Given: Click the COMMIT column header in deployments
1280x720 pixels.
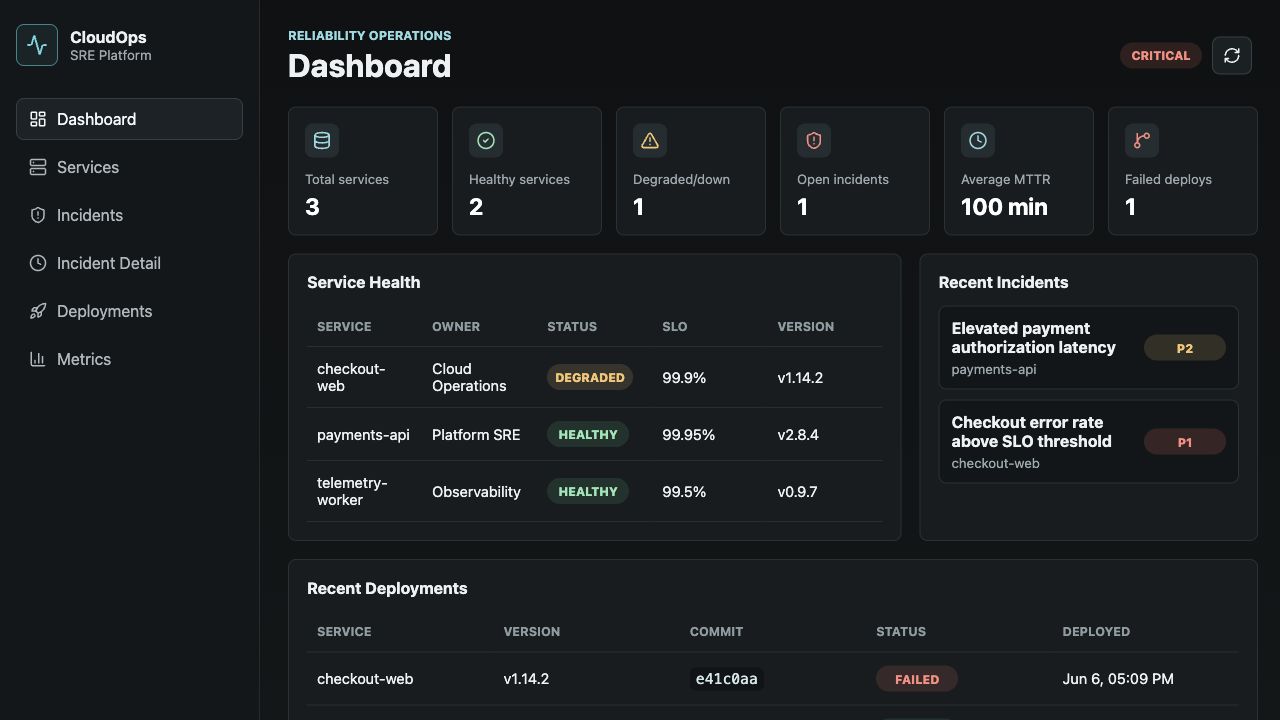Looking at the screenshot, I should click(x=716, y=632).
